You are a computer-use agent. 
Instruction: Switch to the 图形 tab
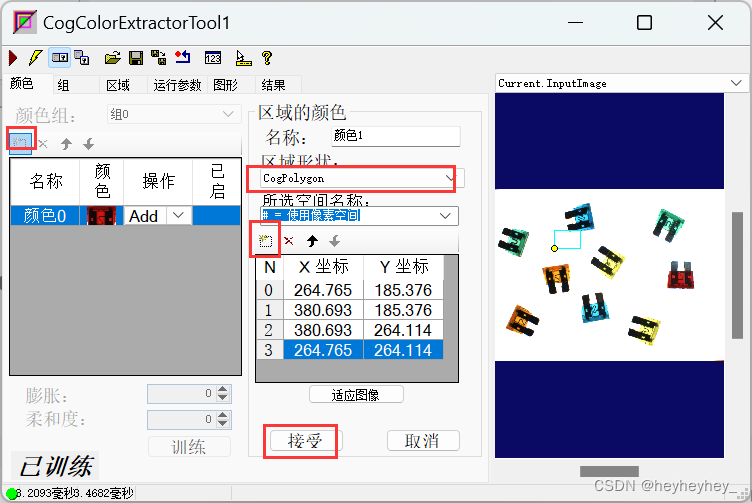pos(225,85)
